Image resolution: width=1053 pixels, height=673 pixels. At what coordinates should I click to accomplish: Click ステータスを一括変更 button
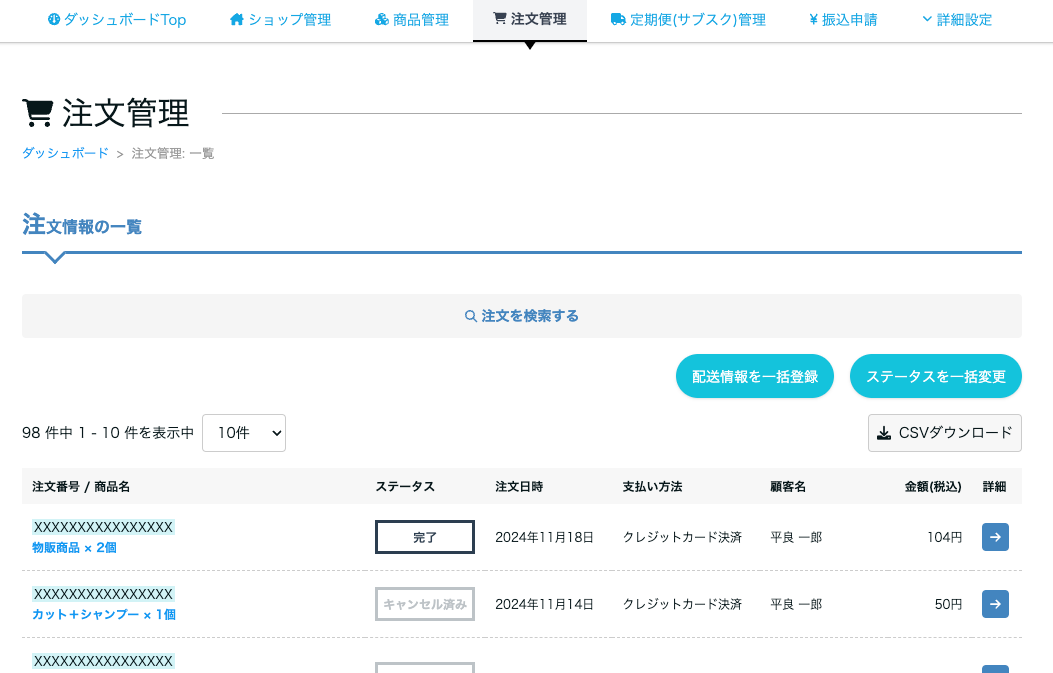[935, 376]
